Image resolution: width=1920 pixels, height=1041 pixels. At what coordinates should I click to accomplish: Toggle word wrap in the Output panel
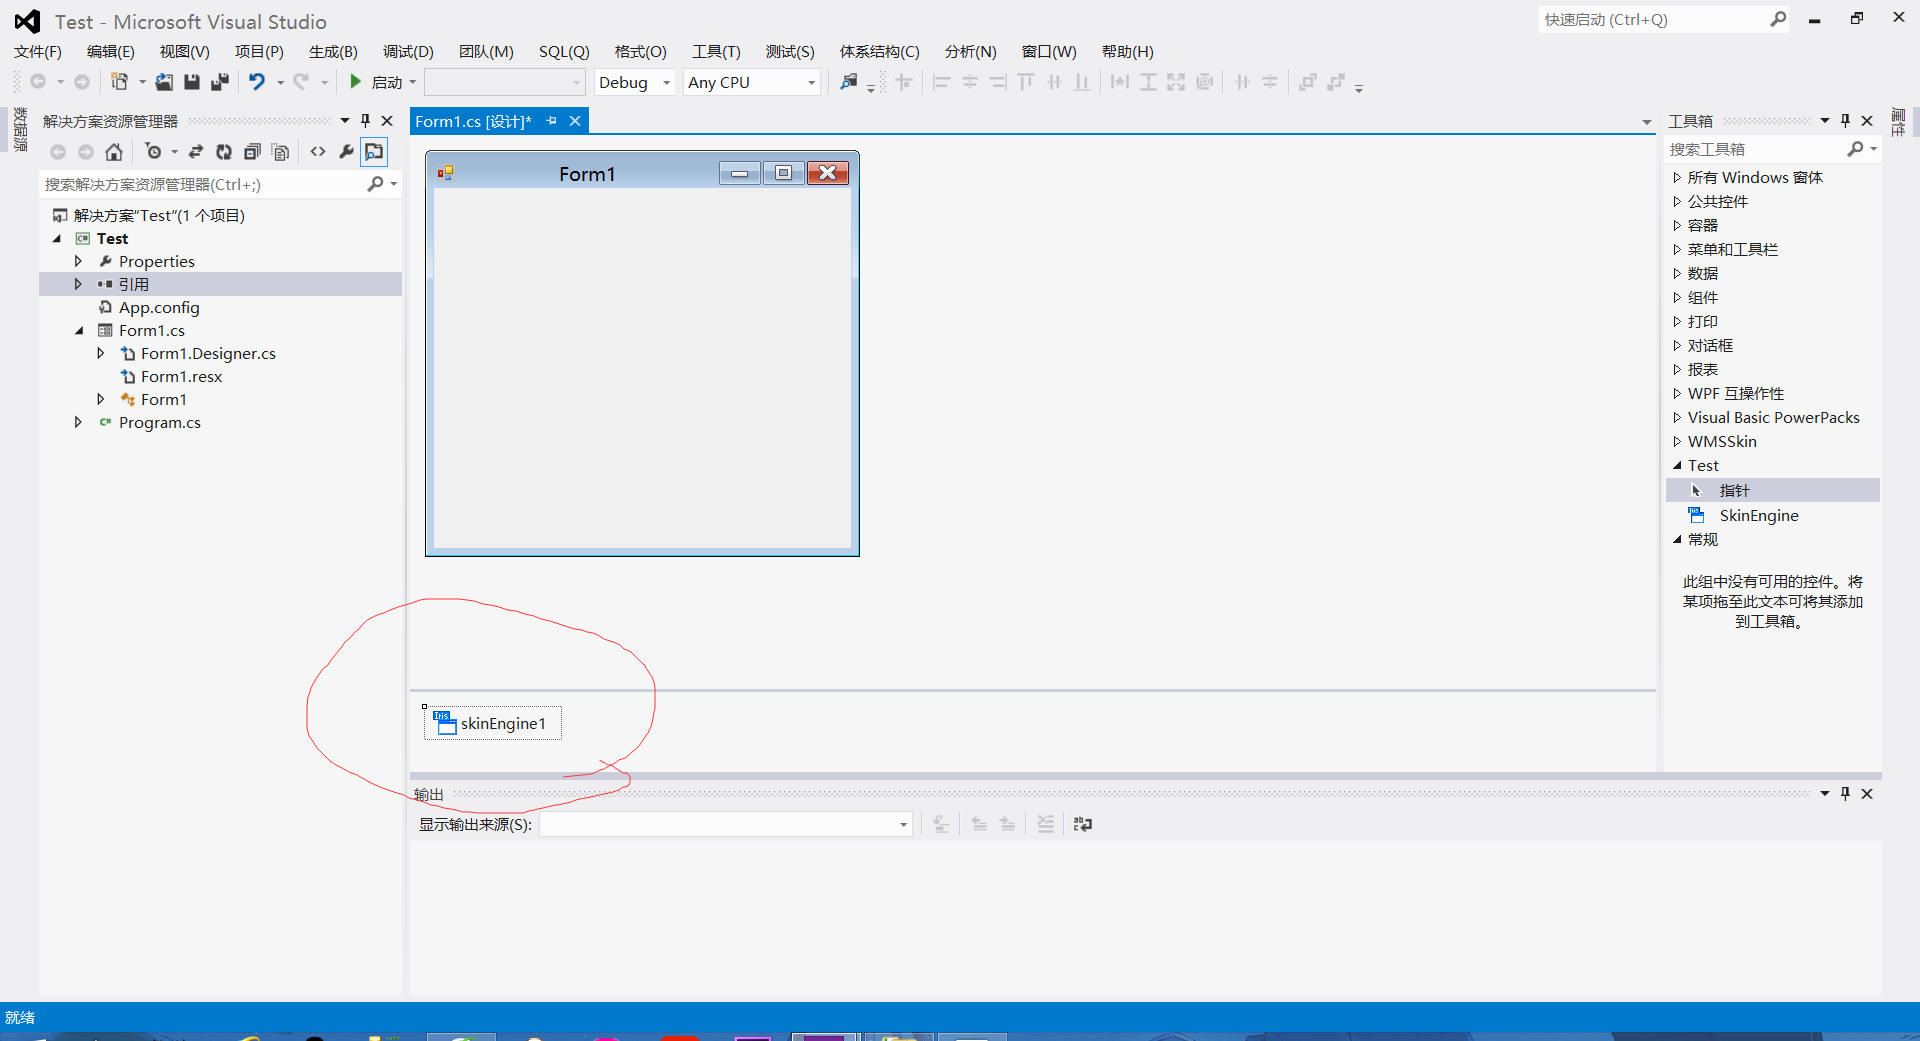pos(1083,824)
